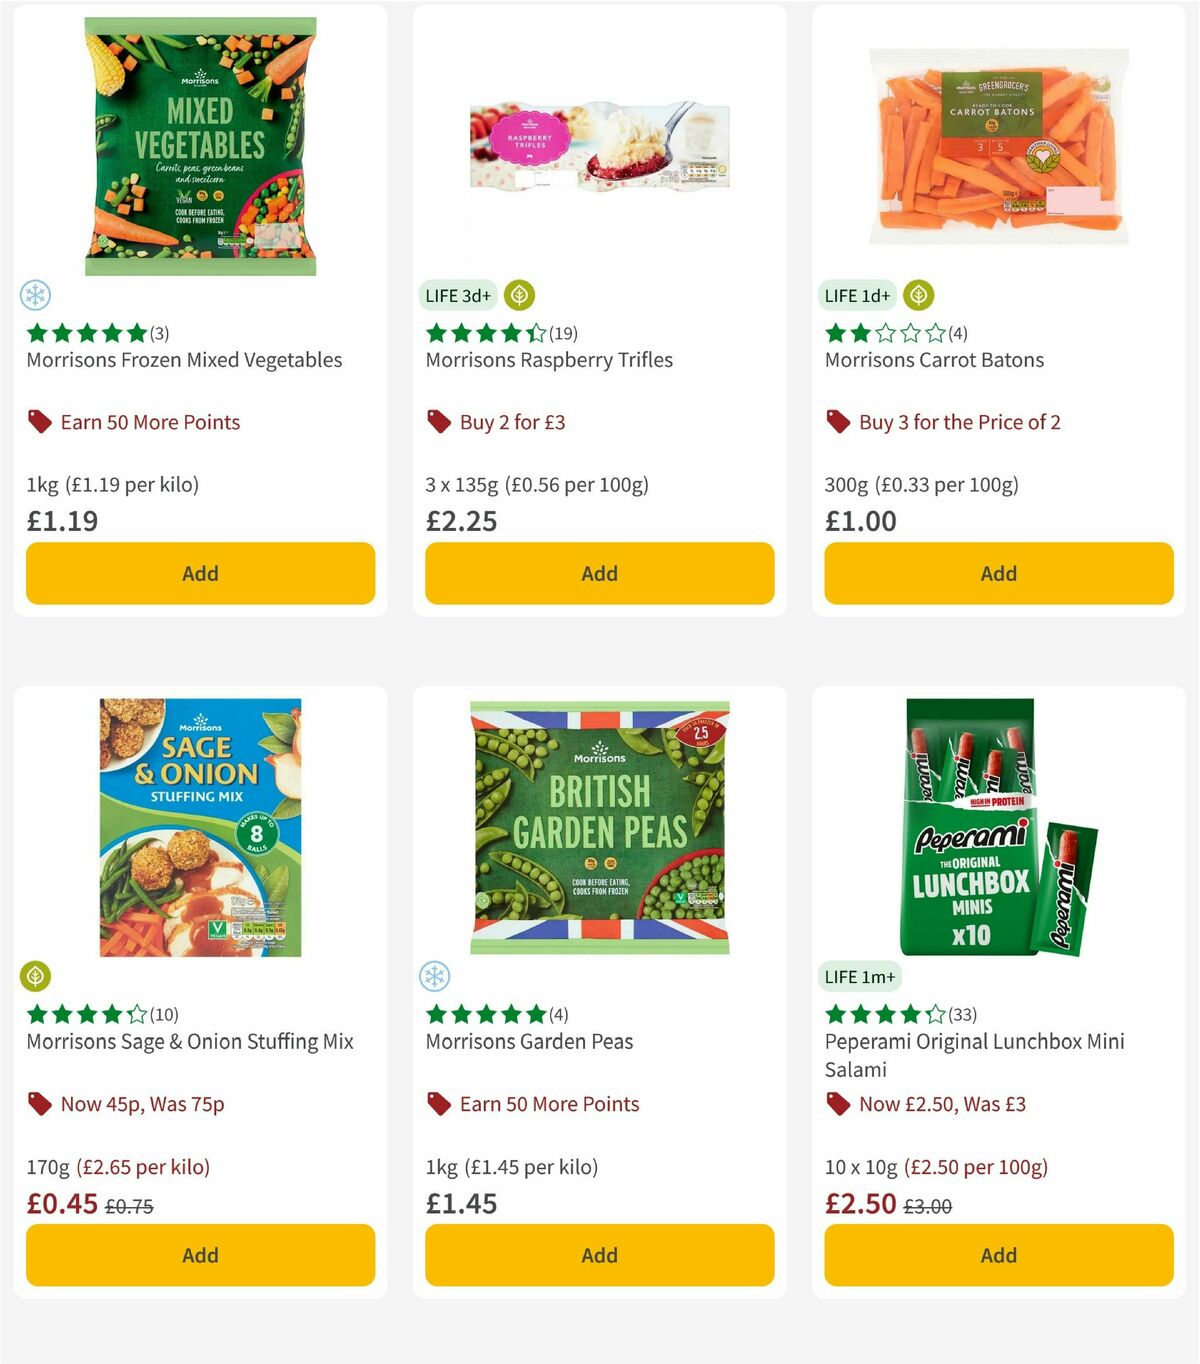The height and width of the screenshot is (1364, 1200).
Task: Click the LIFE 3d+ badge on Raspberry Trifles
Action: (456, 294)
